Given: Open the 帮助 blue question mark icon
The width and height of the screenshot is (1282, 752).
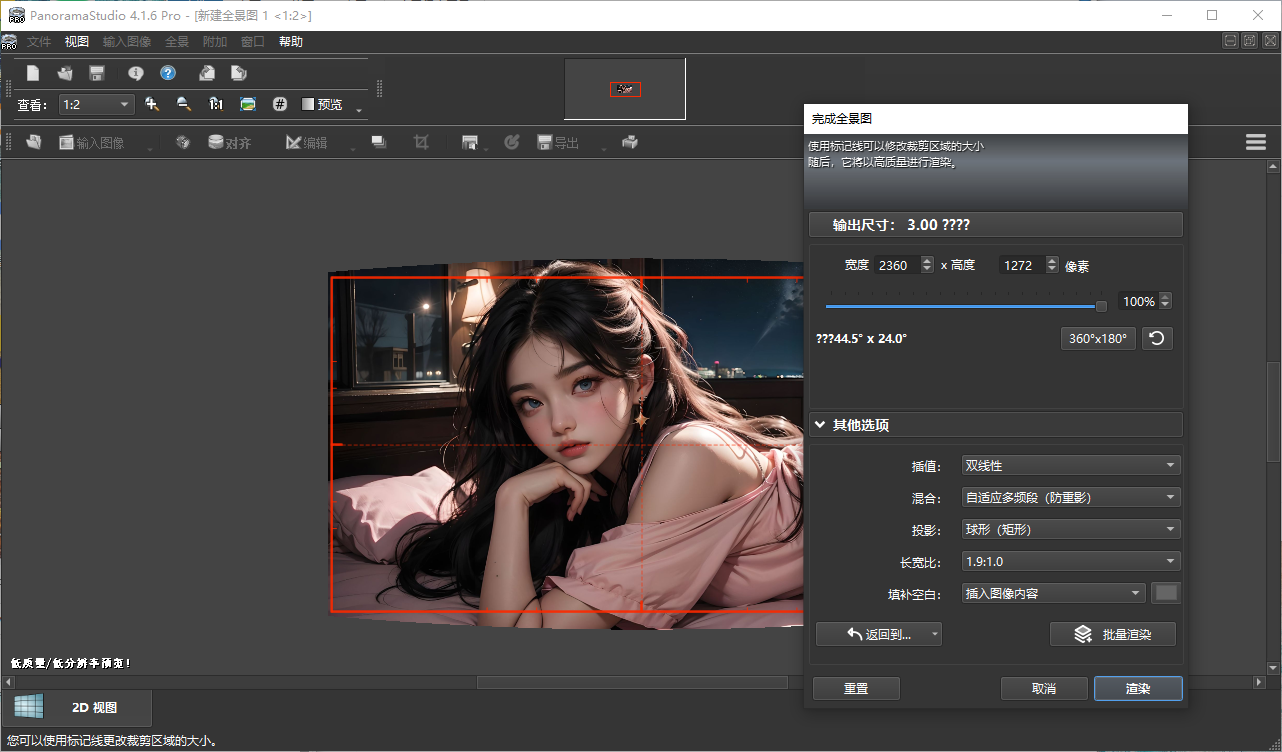Looking at the screenshot, I should [168, 72].
